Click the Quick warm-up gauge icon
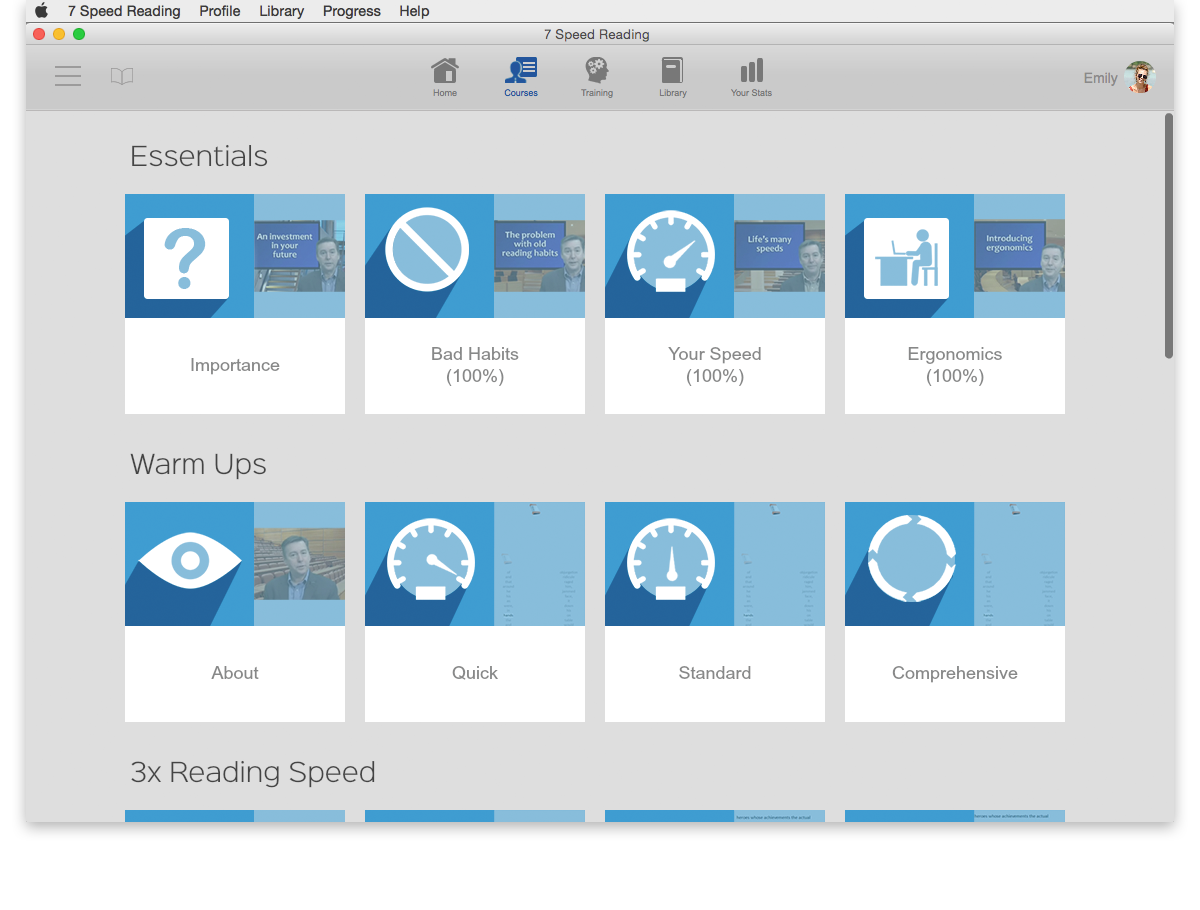Screen dimensions: 1200x910 click(430, 560)
